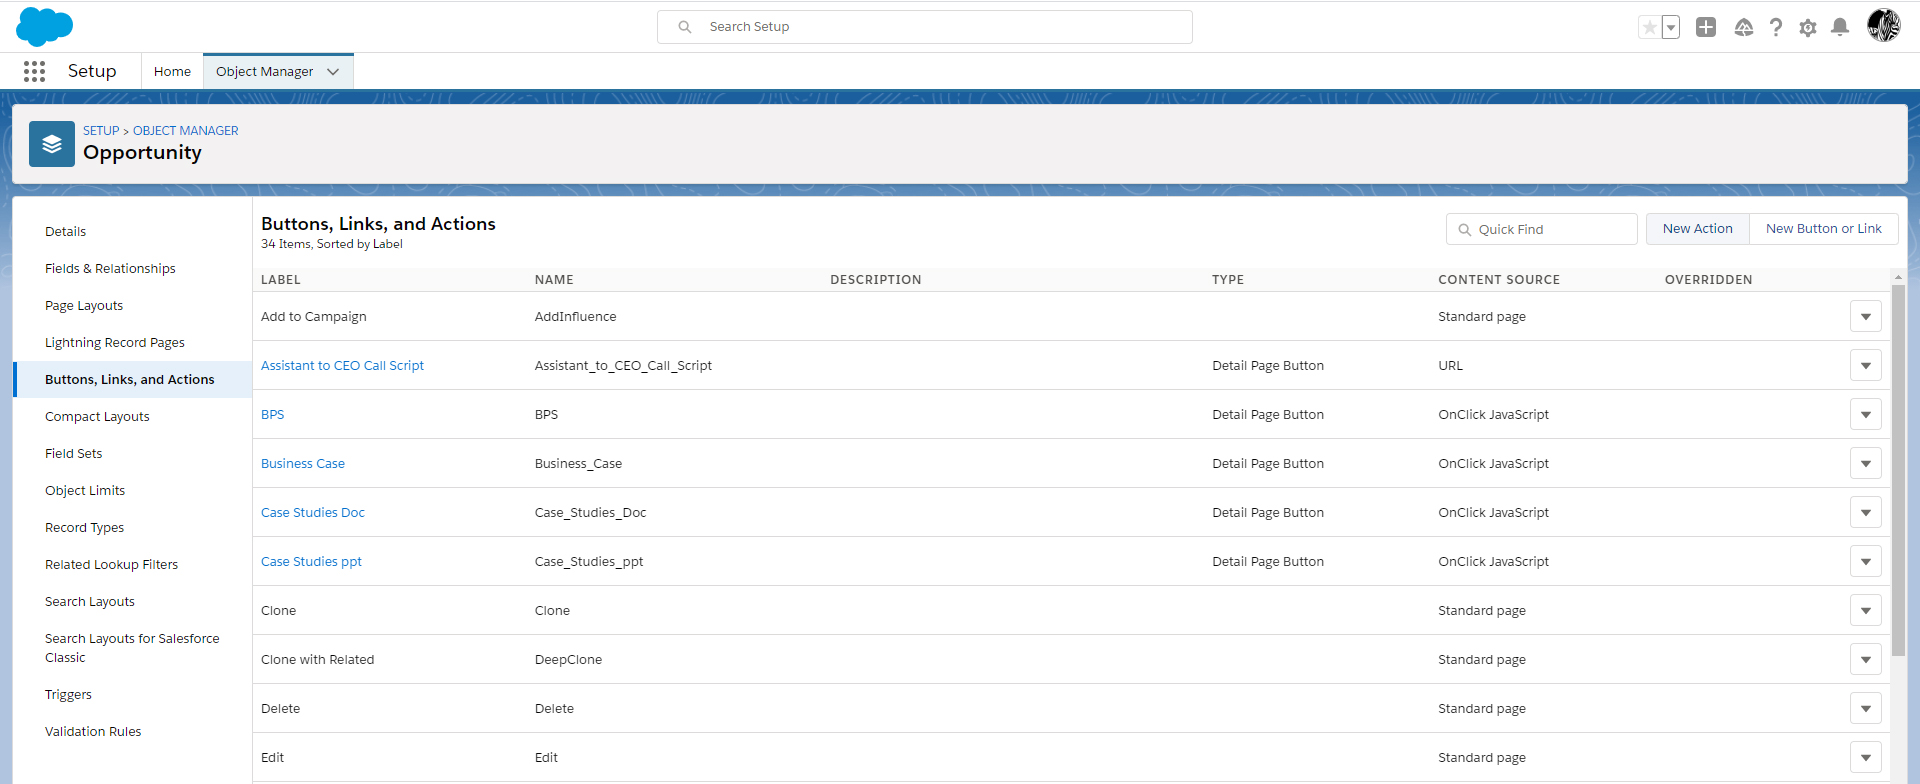
Task: Open the global actions plus icon
Action: pos(1706,28)
